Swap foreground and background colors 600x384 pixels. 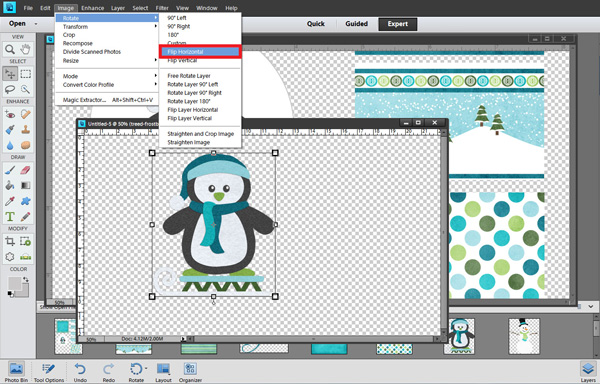click(x=26, y=280)
